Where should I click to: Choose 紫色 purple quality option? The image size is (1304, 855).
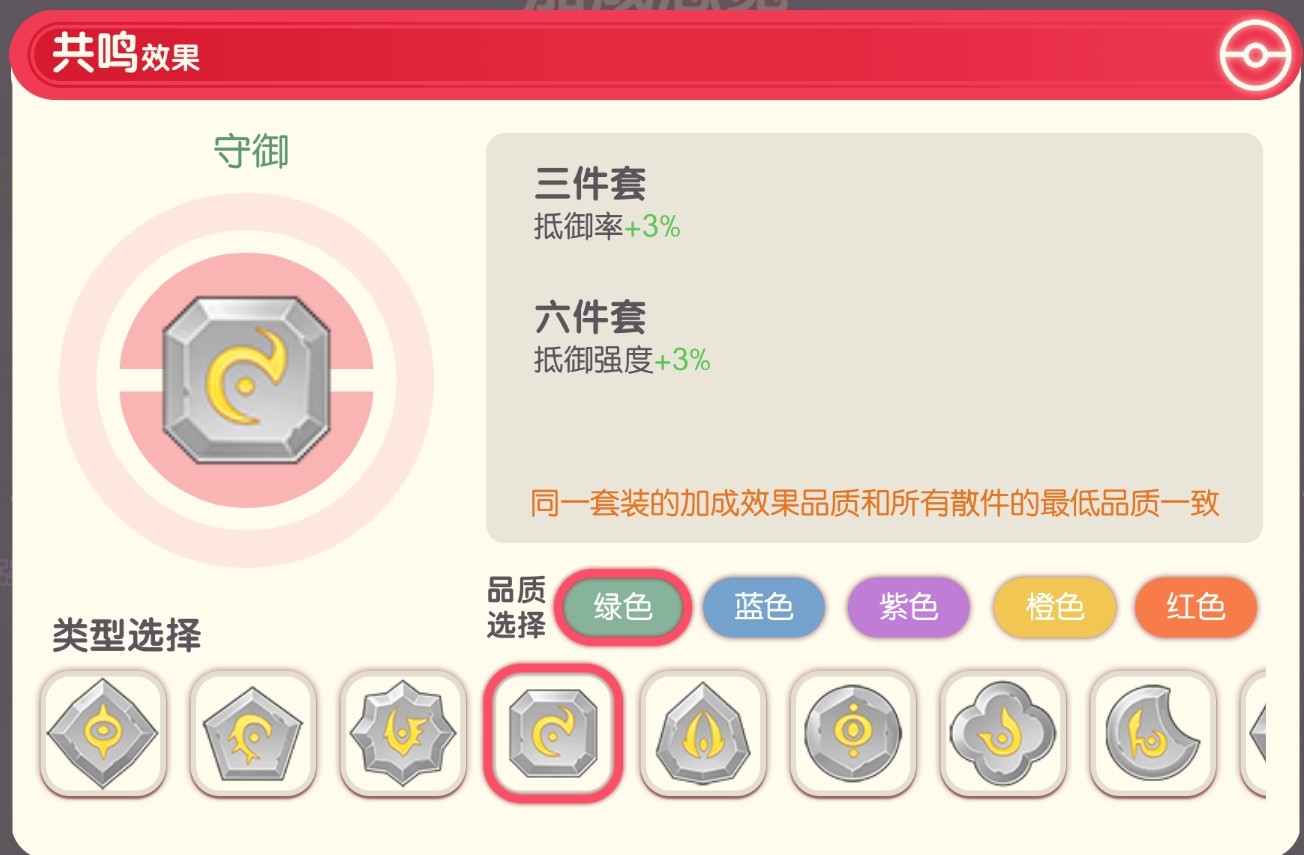(908, 607)
